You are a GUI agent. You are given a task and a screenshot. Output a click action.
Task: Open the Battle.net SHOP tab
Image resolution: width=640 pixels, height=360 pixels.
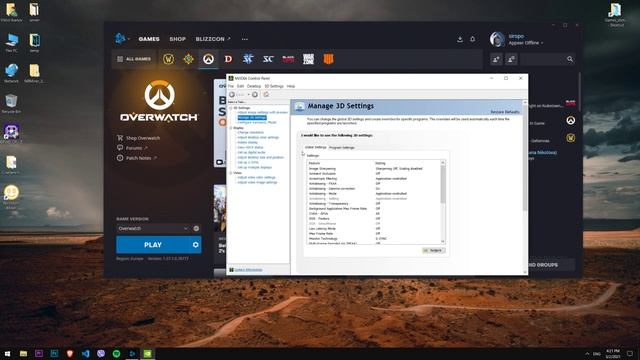click(178, 39)
